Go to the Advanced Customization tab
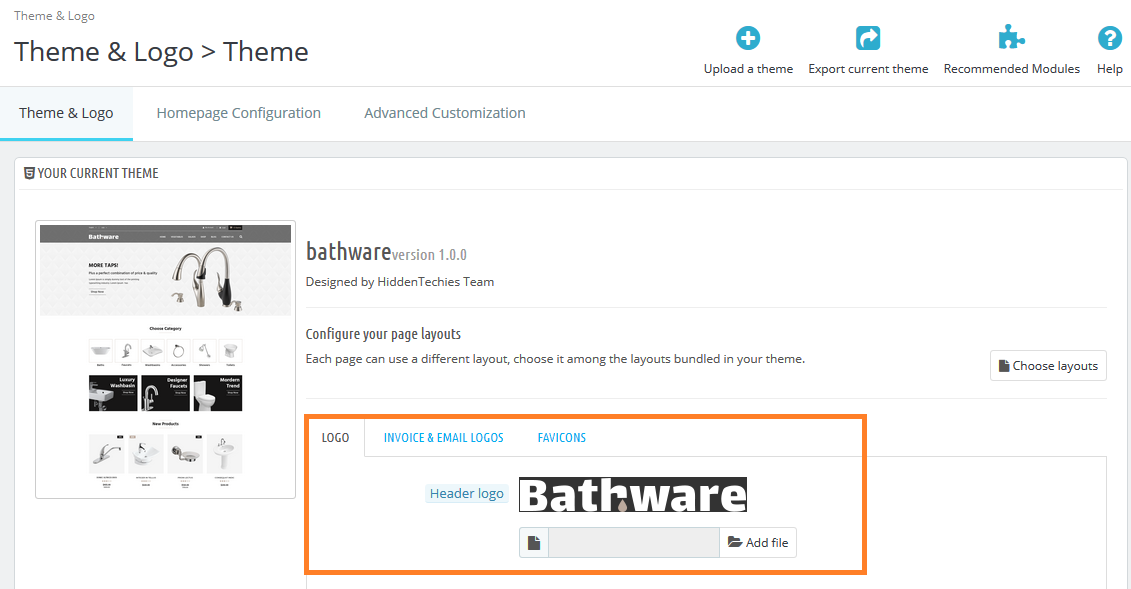The height and width of the screenshot is (589, 1131). (x=444, y=113)
